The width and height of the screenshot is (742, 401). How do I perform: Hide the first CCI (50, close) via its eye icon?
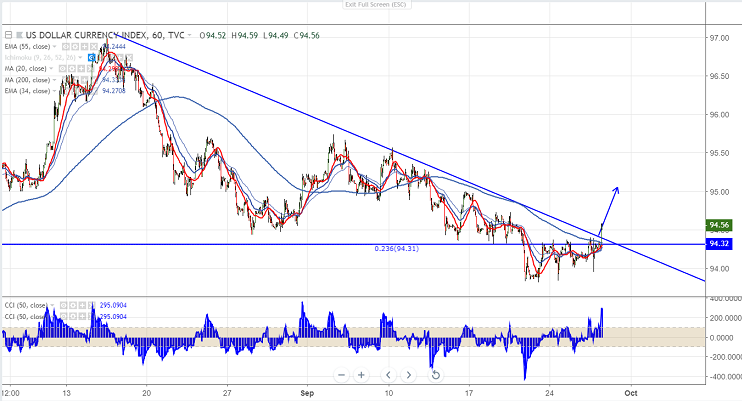click(x=64, y=305)
